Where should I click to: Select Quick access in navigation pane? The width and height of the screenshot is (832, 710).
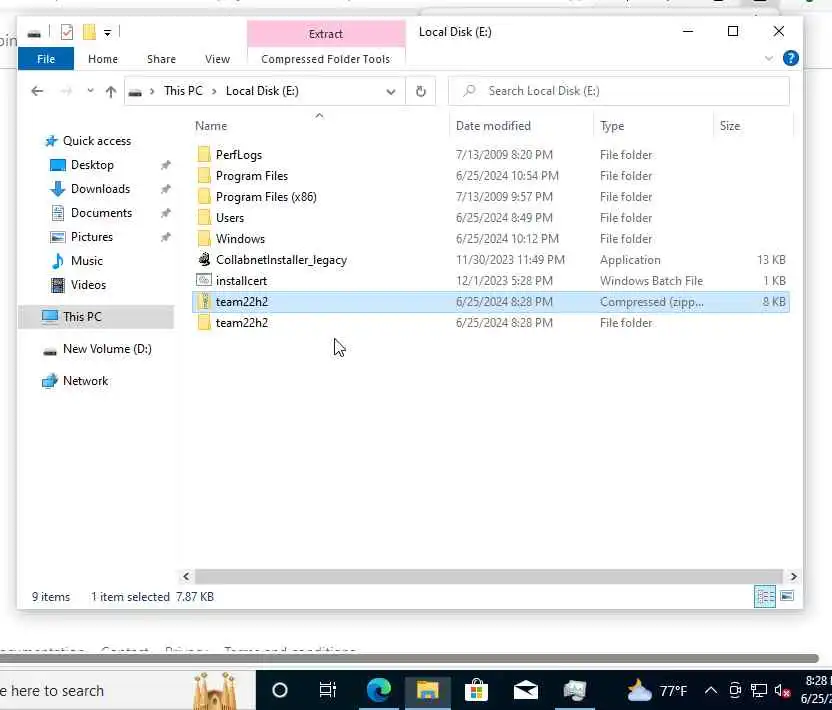coord(97,141)
